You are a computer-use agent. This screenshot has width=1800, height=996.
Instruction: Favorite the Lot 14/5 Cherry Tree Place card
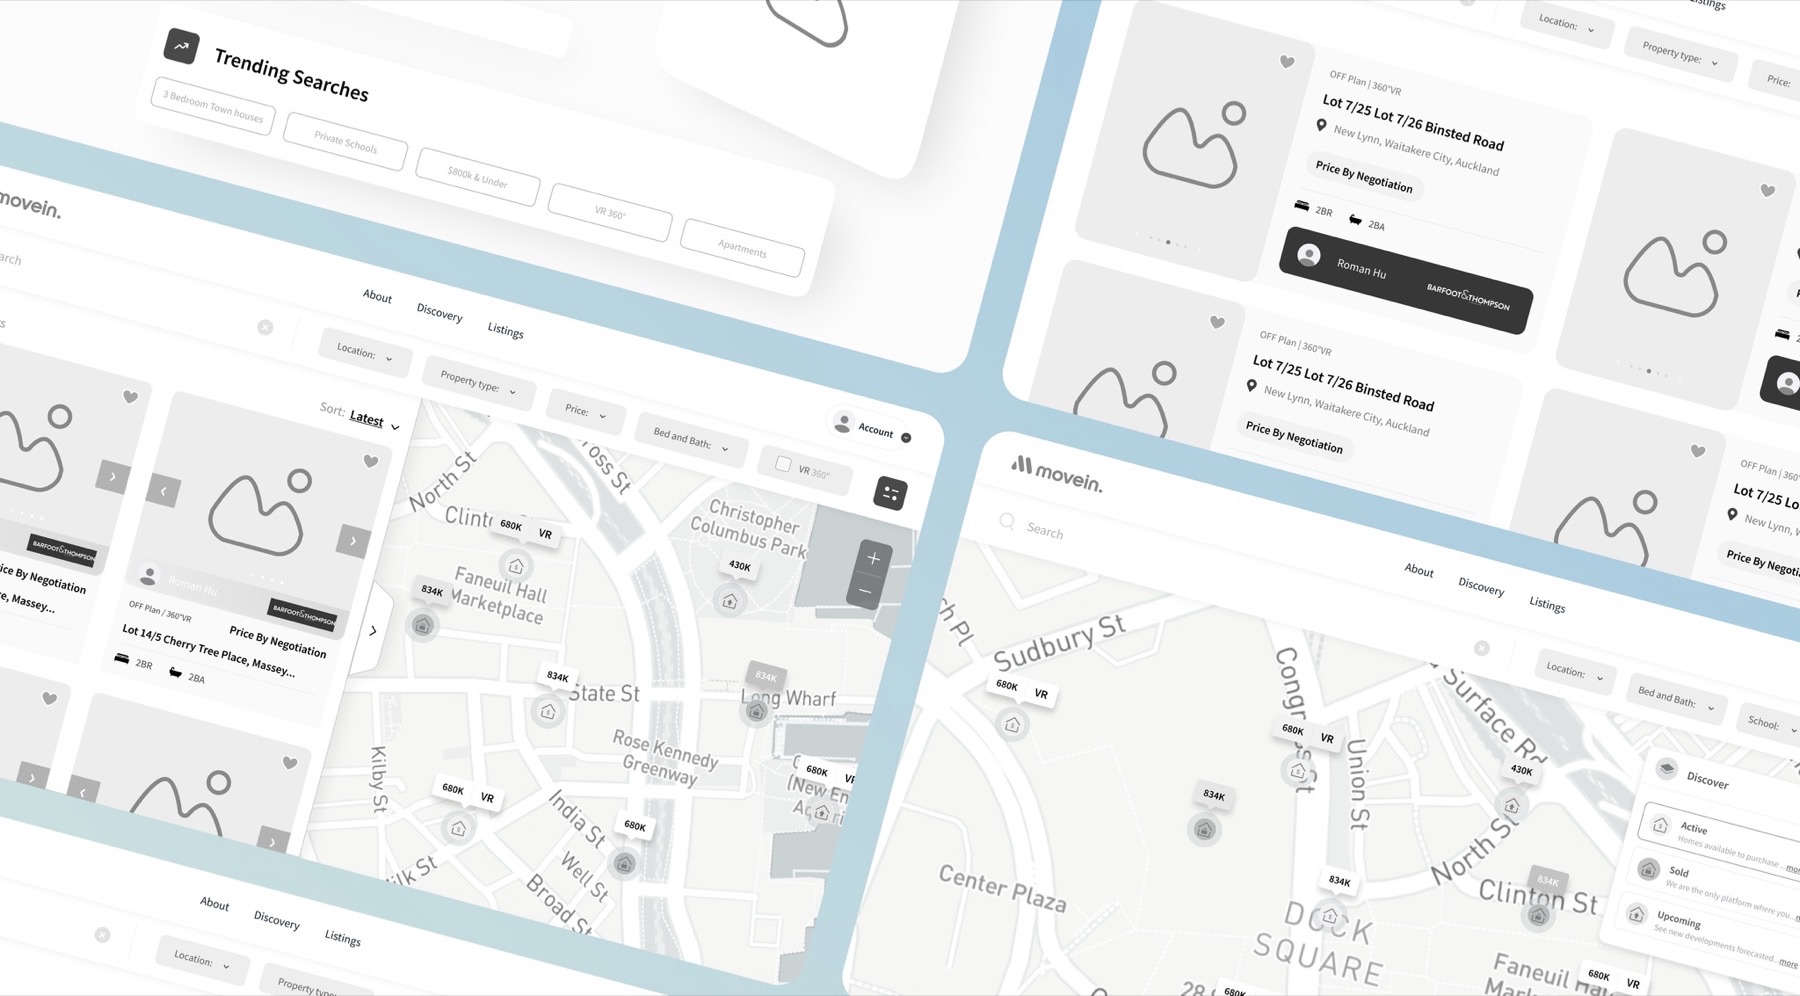371,461
